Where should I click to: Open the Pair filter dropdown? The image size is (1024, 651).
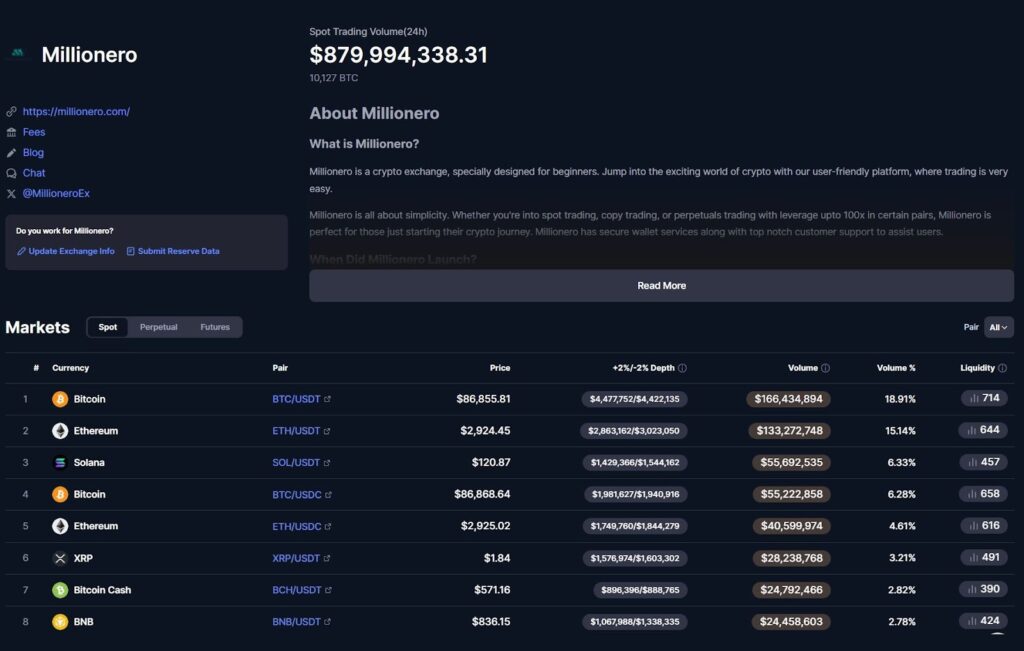click(x=998, y=327)
